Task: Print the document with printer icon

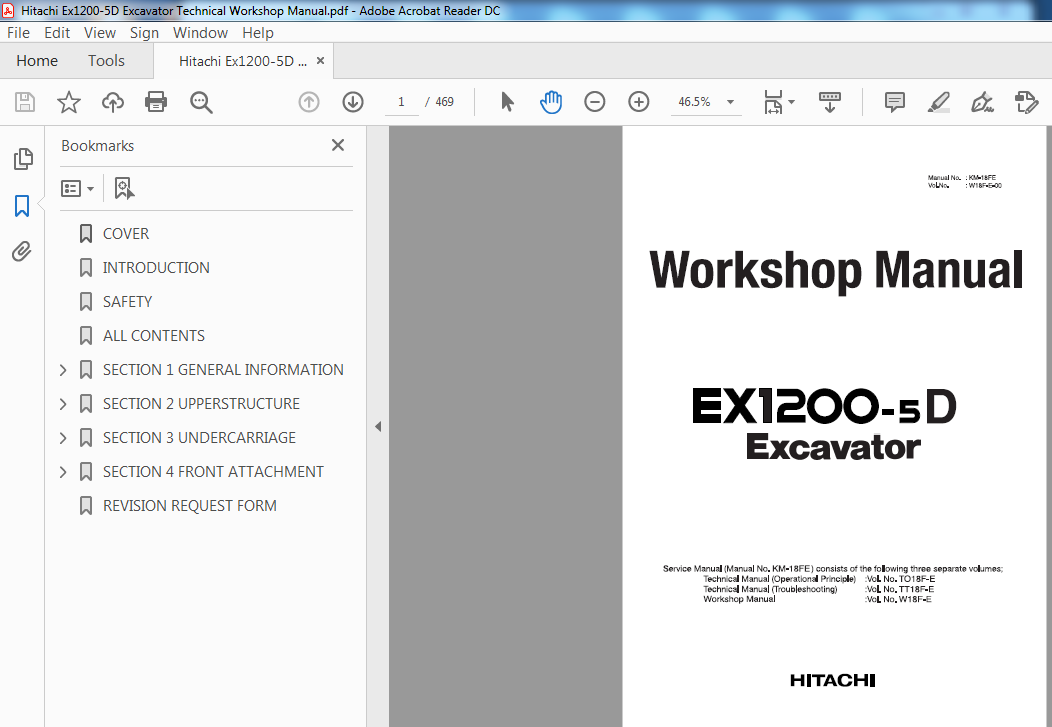Action: click(156, 102)
